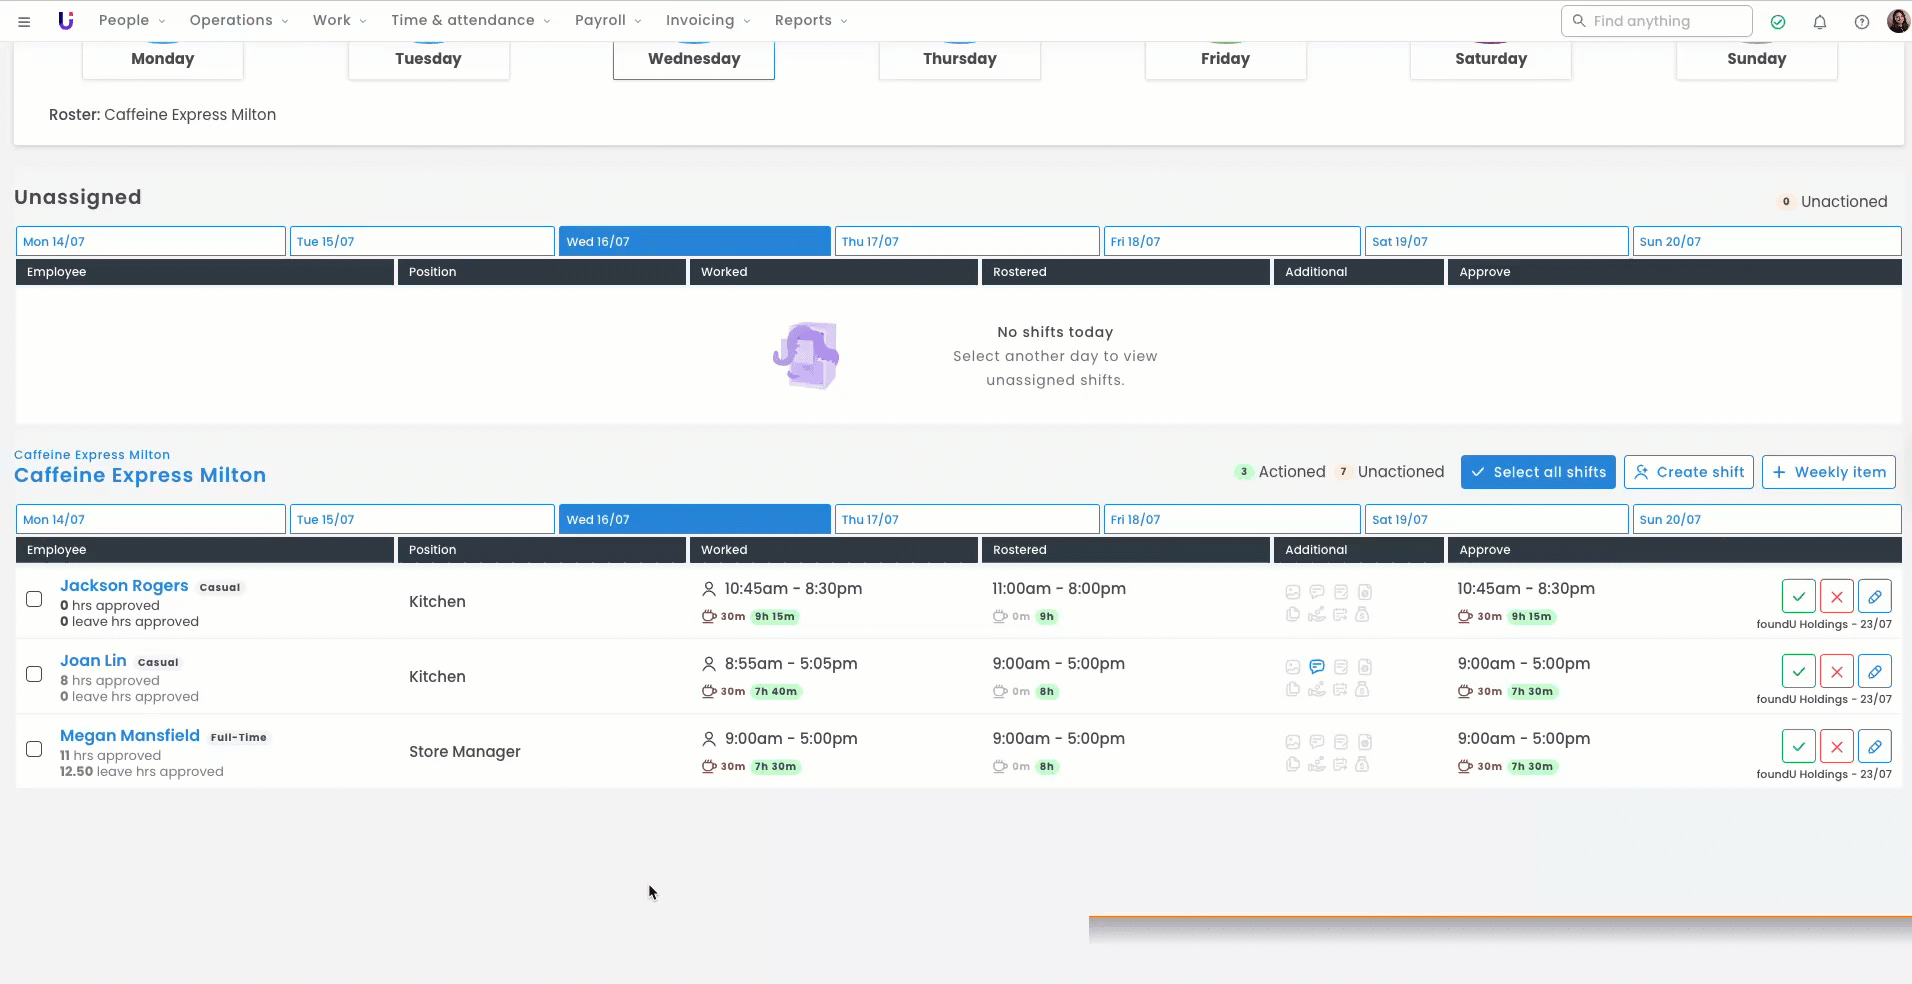1912x984 pixels.
Task: Expand the People dropdown menu
Action: click(132, 20)
